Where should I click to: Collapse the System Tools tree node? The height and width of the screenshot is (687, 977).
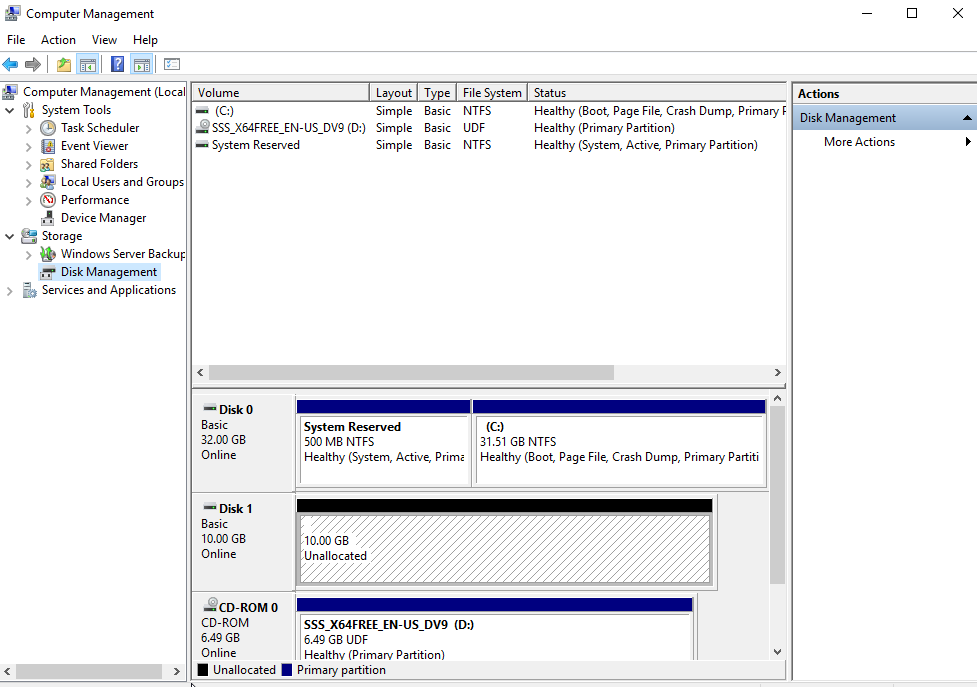[x=10, y=110]
